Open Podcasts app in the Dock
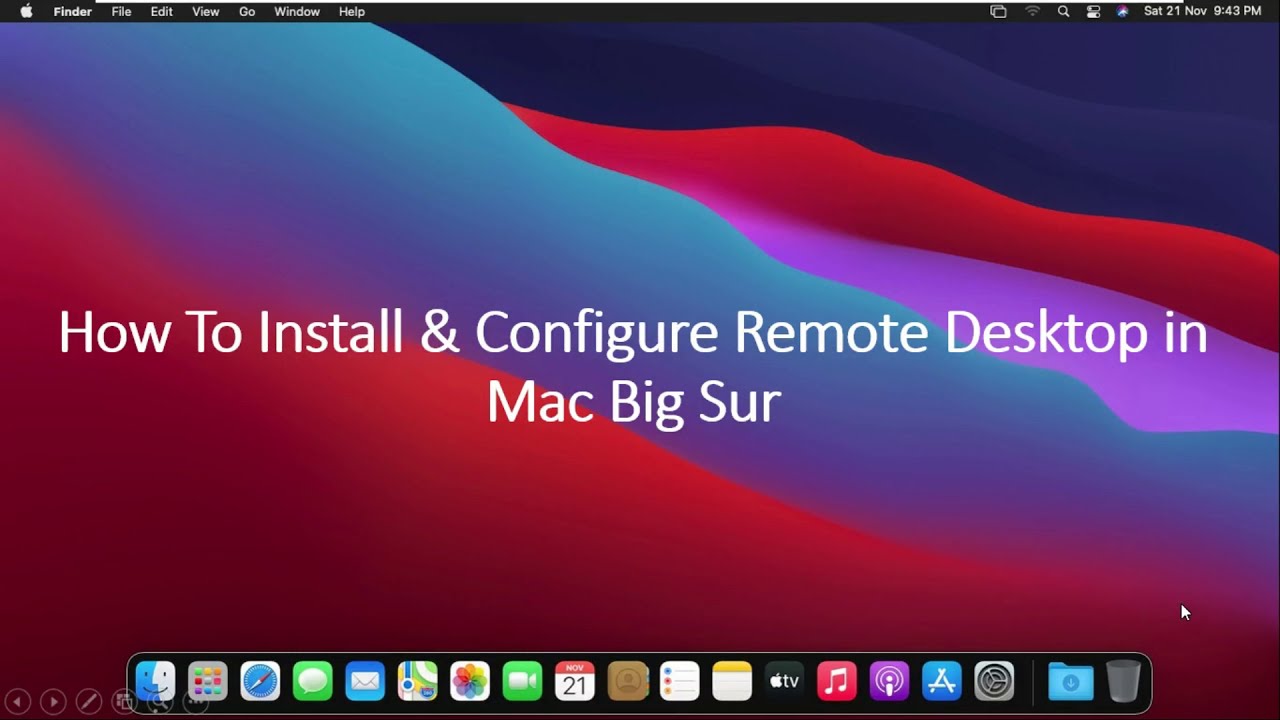Screen dimensions: 1280x720 889,682
